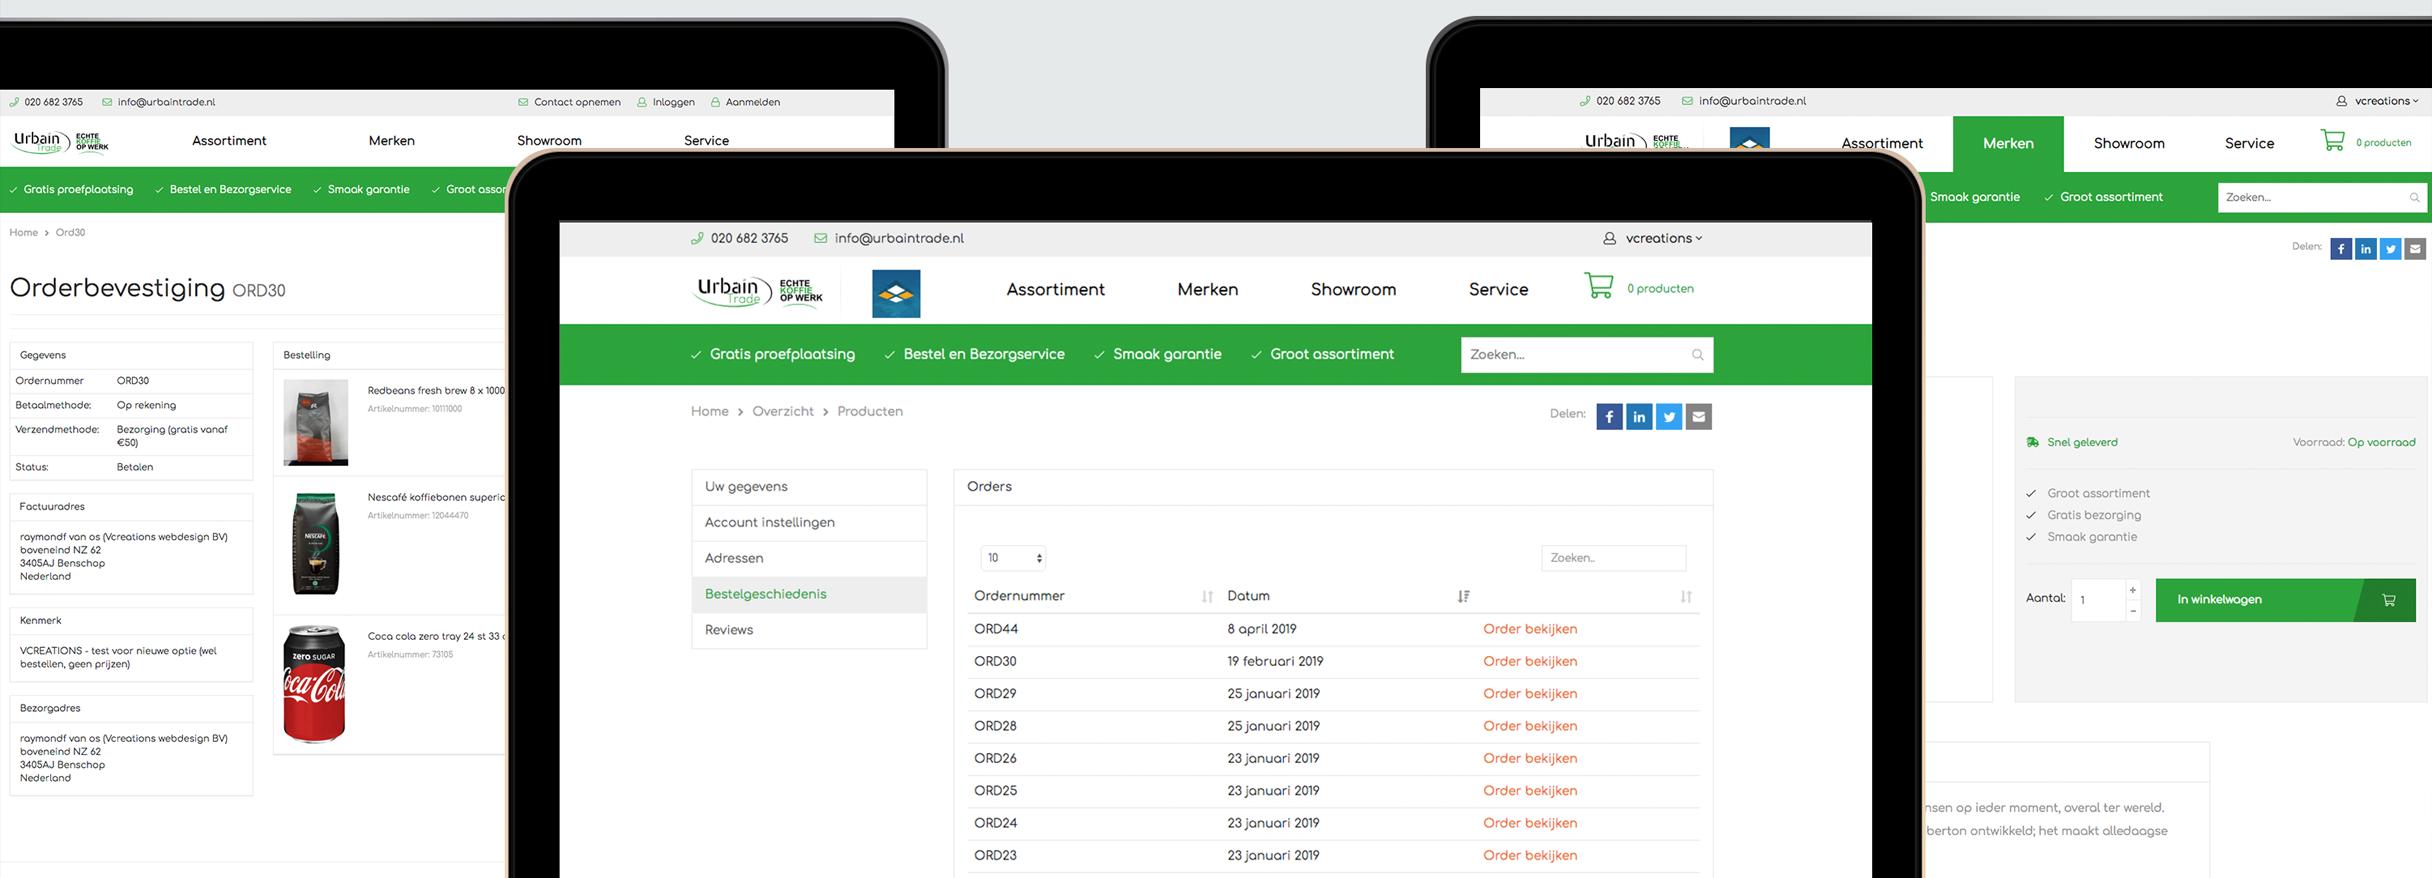Sort orders by Datum column arrows
2432x878 pixels.
[x=1463, y=597]
